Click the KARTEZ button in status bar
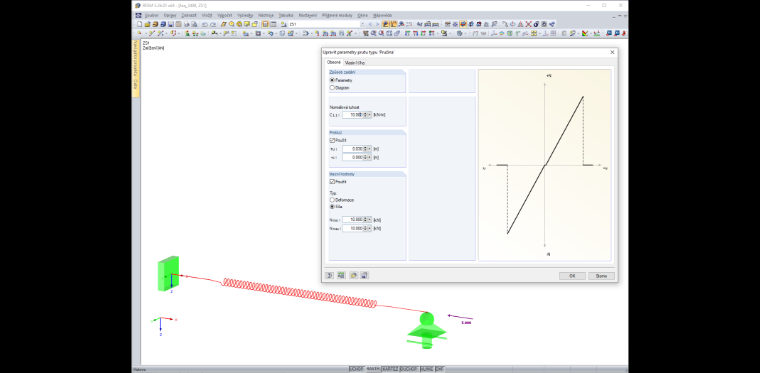This screenshot has width=760, height=373. [390, 369]
